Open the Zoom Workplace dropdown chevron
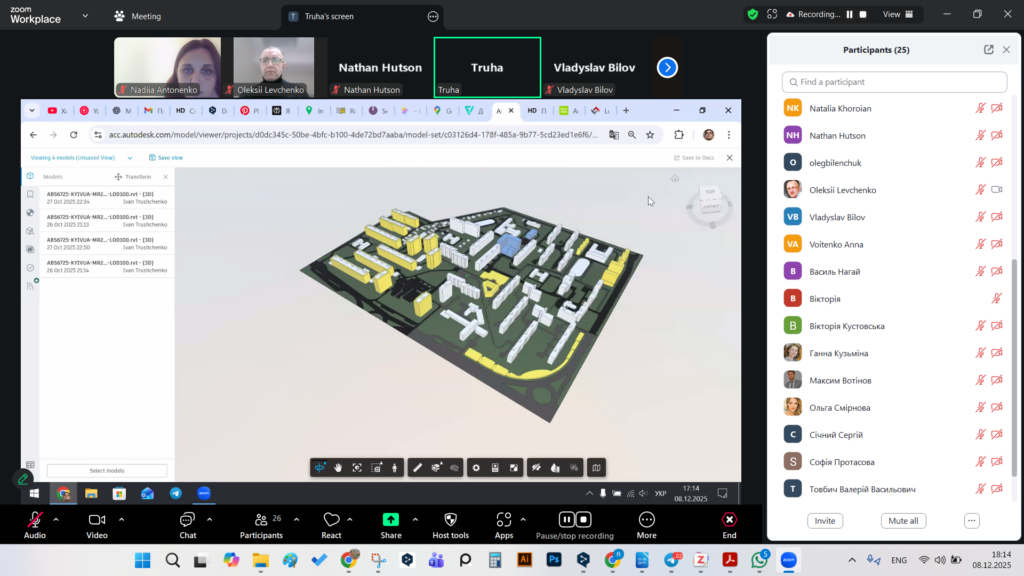1024x576 pixels. coord(85,16)
